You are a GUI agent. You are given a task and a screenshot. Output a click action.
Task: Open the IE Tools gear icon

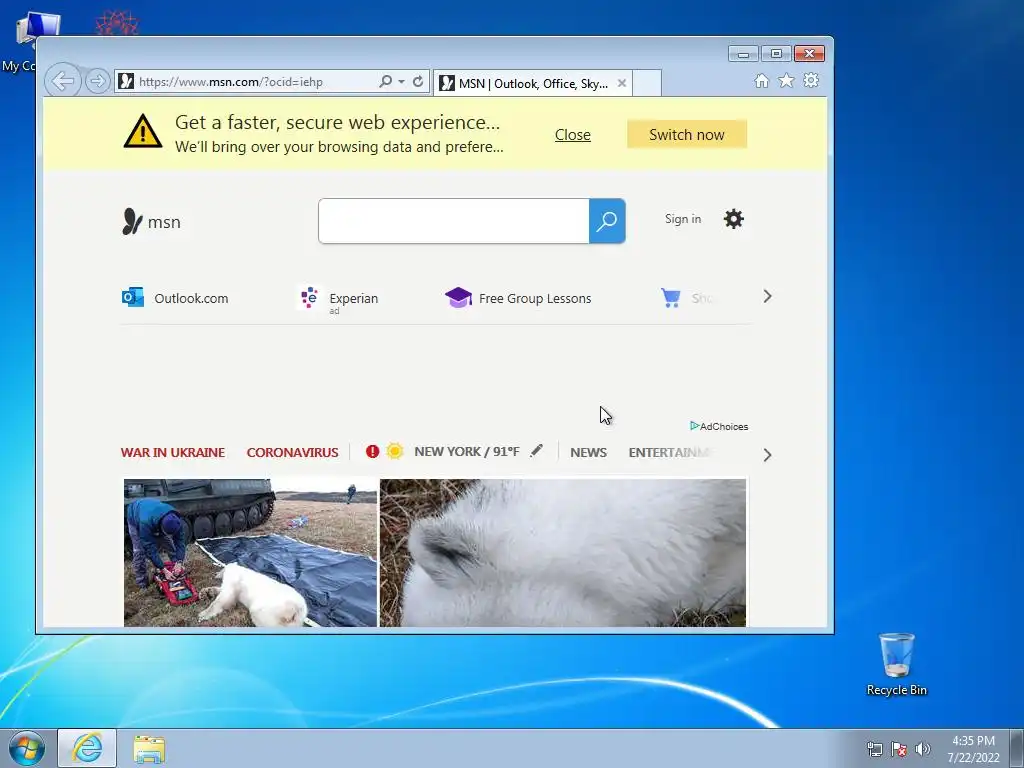[810, 80]
